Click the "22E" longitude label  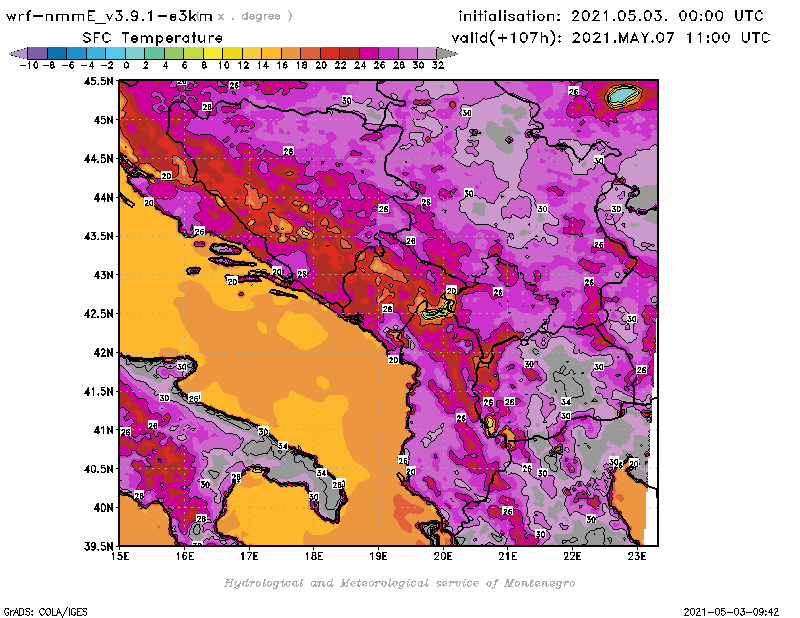(x=572, y=556)
